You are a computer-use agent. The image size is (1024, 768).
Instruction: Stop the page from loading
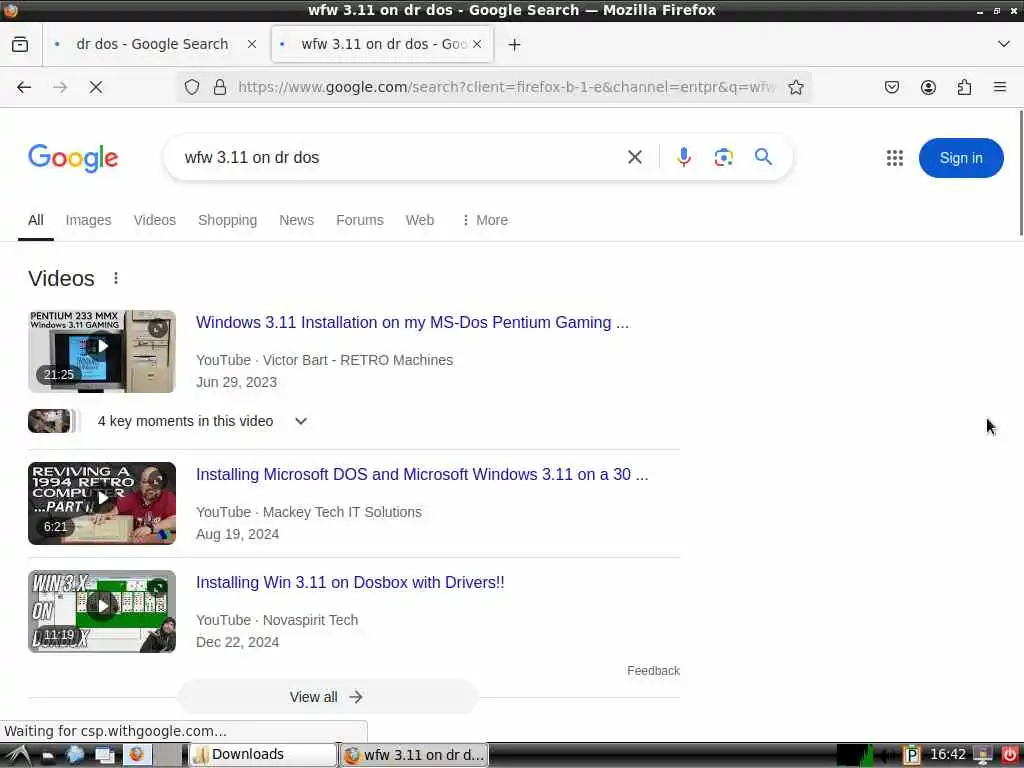pyautogui.click(x=96, y=87)
